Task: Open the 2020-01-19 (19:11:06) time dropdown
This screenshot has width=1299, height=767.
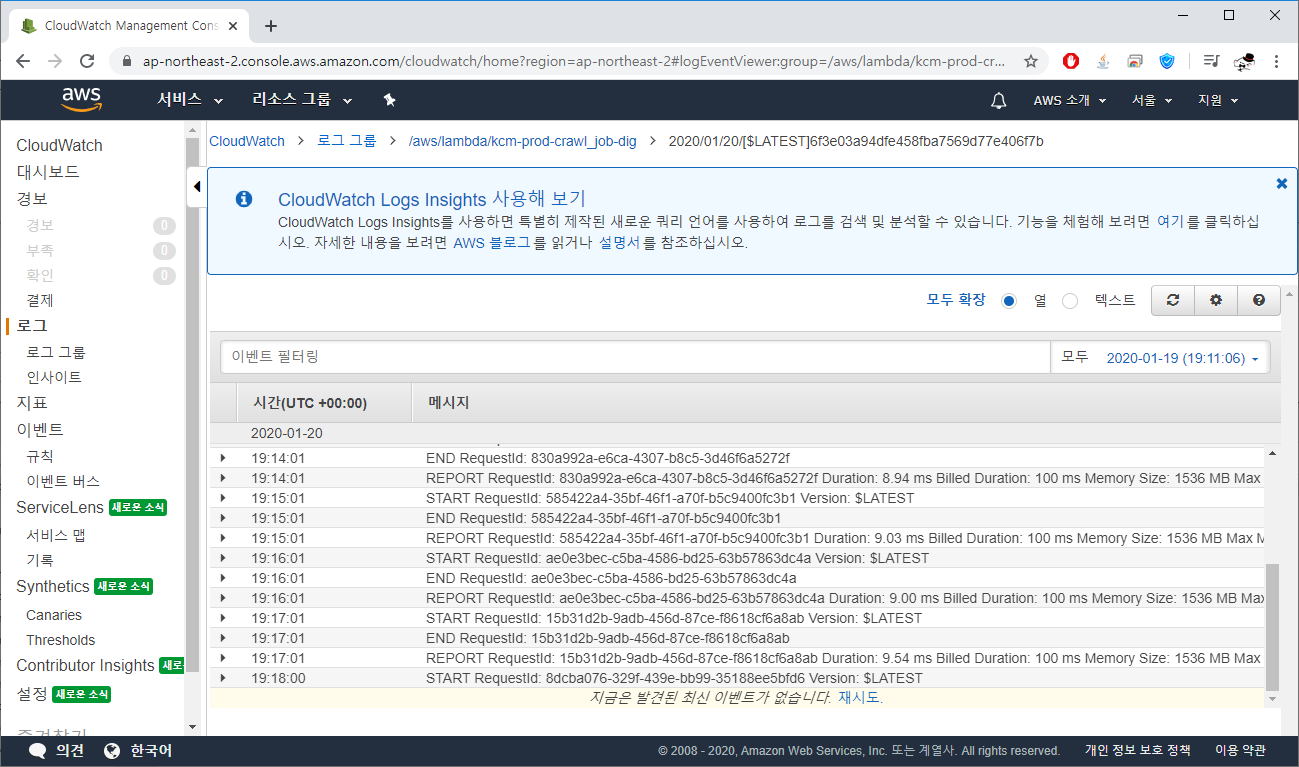Action: pyautogui.click(x=1182, y=358)
